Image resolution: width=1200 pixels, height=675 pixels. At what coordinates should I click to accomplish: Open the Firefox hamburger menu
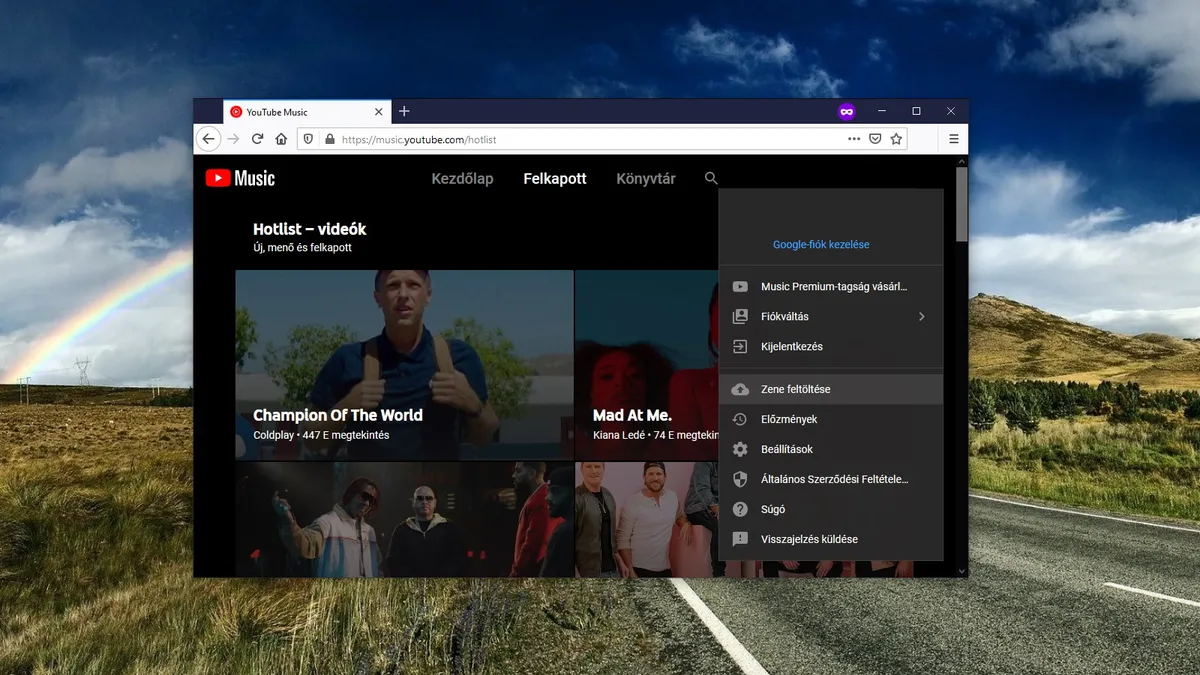[953, 139]
